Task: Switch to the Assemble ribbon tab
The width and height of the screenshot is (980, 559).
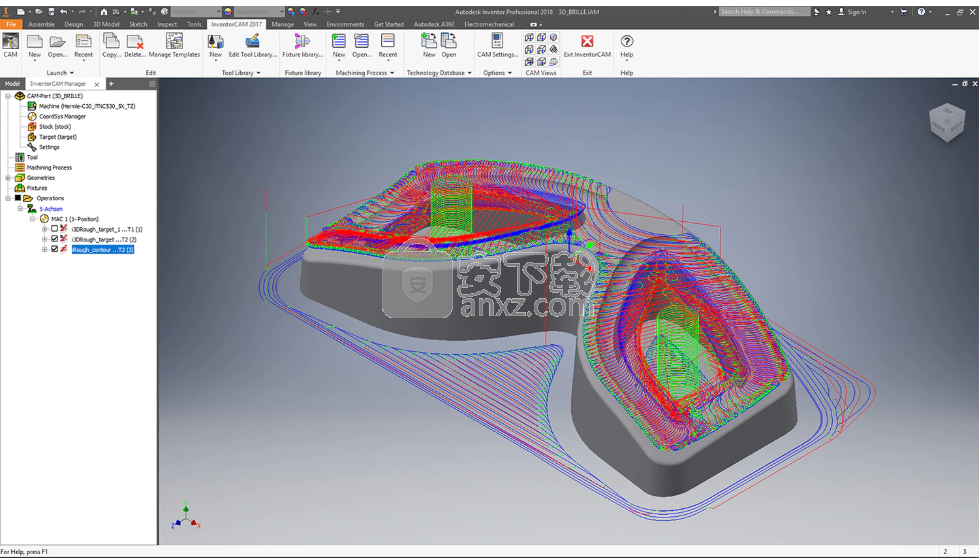Action: tap(41, 24)
